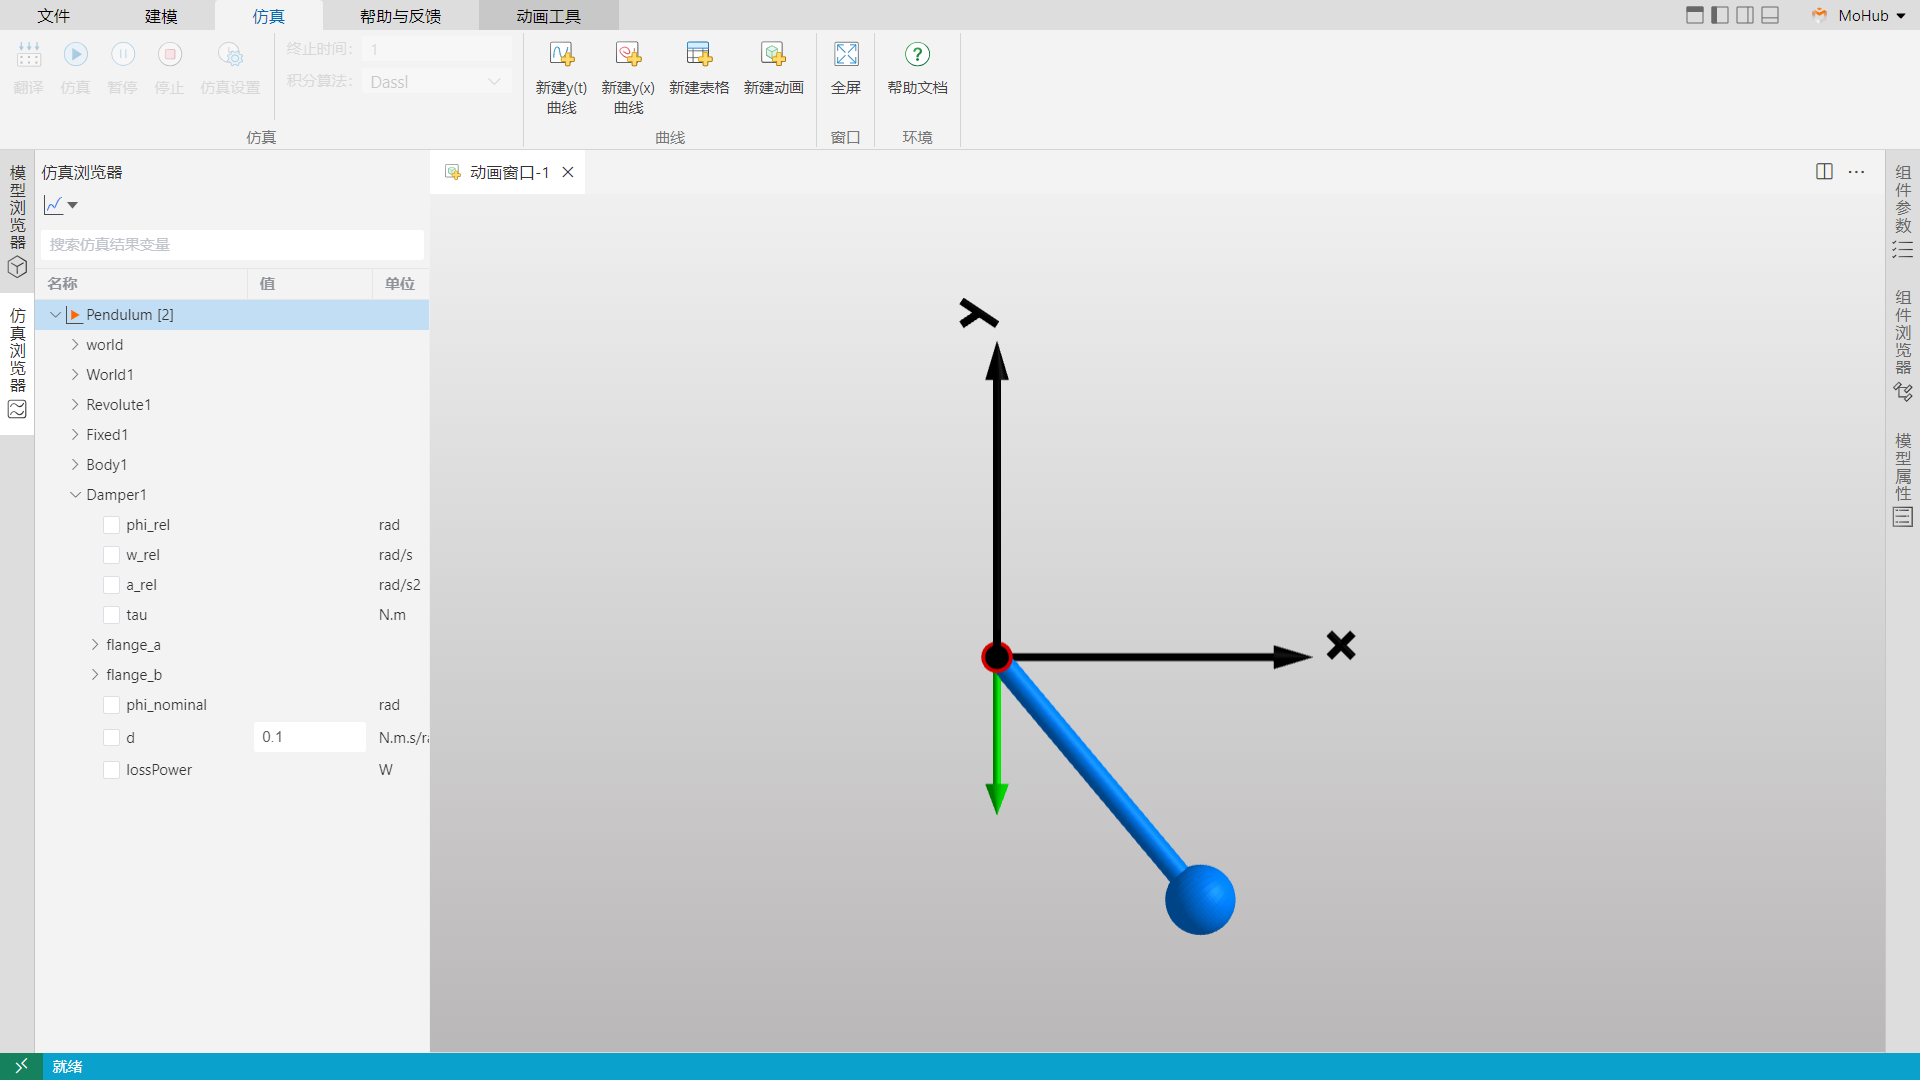Click first window layout icon
Image resolution: width=1920 pixels, height=1080 pixels.
(x=1695, y=15)
